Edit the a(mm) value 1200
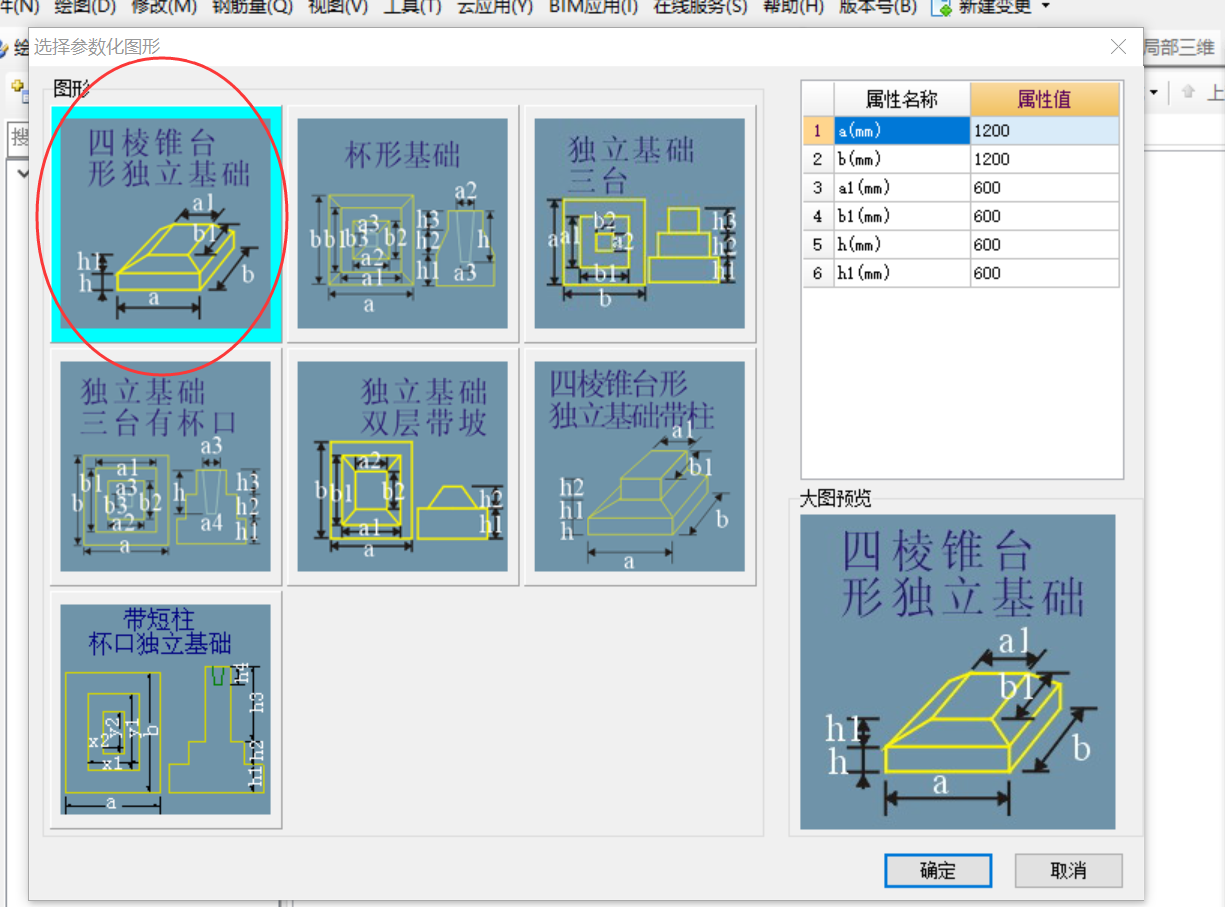 (x=1045, y=130)
